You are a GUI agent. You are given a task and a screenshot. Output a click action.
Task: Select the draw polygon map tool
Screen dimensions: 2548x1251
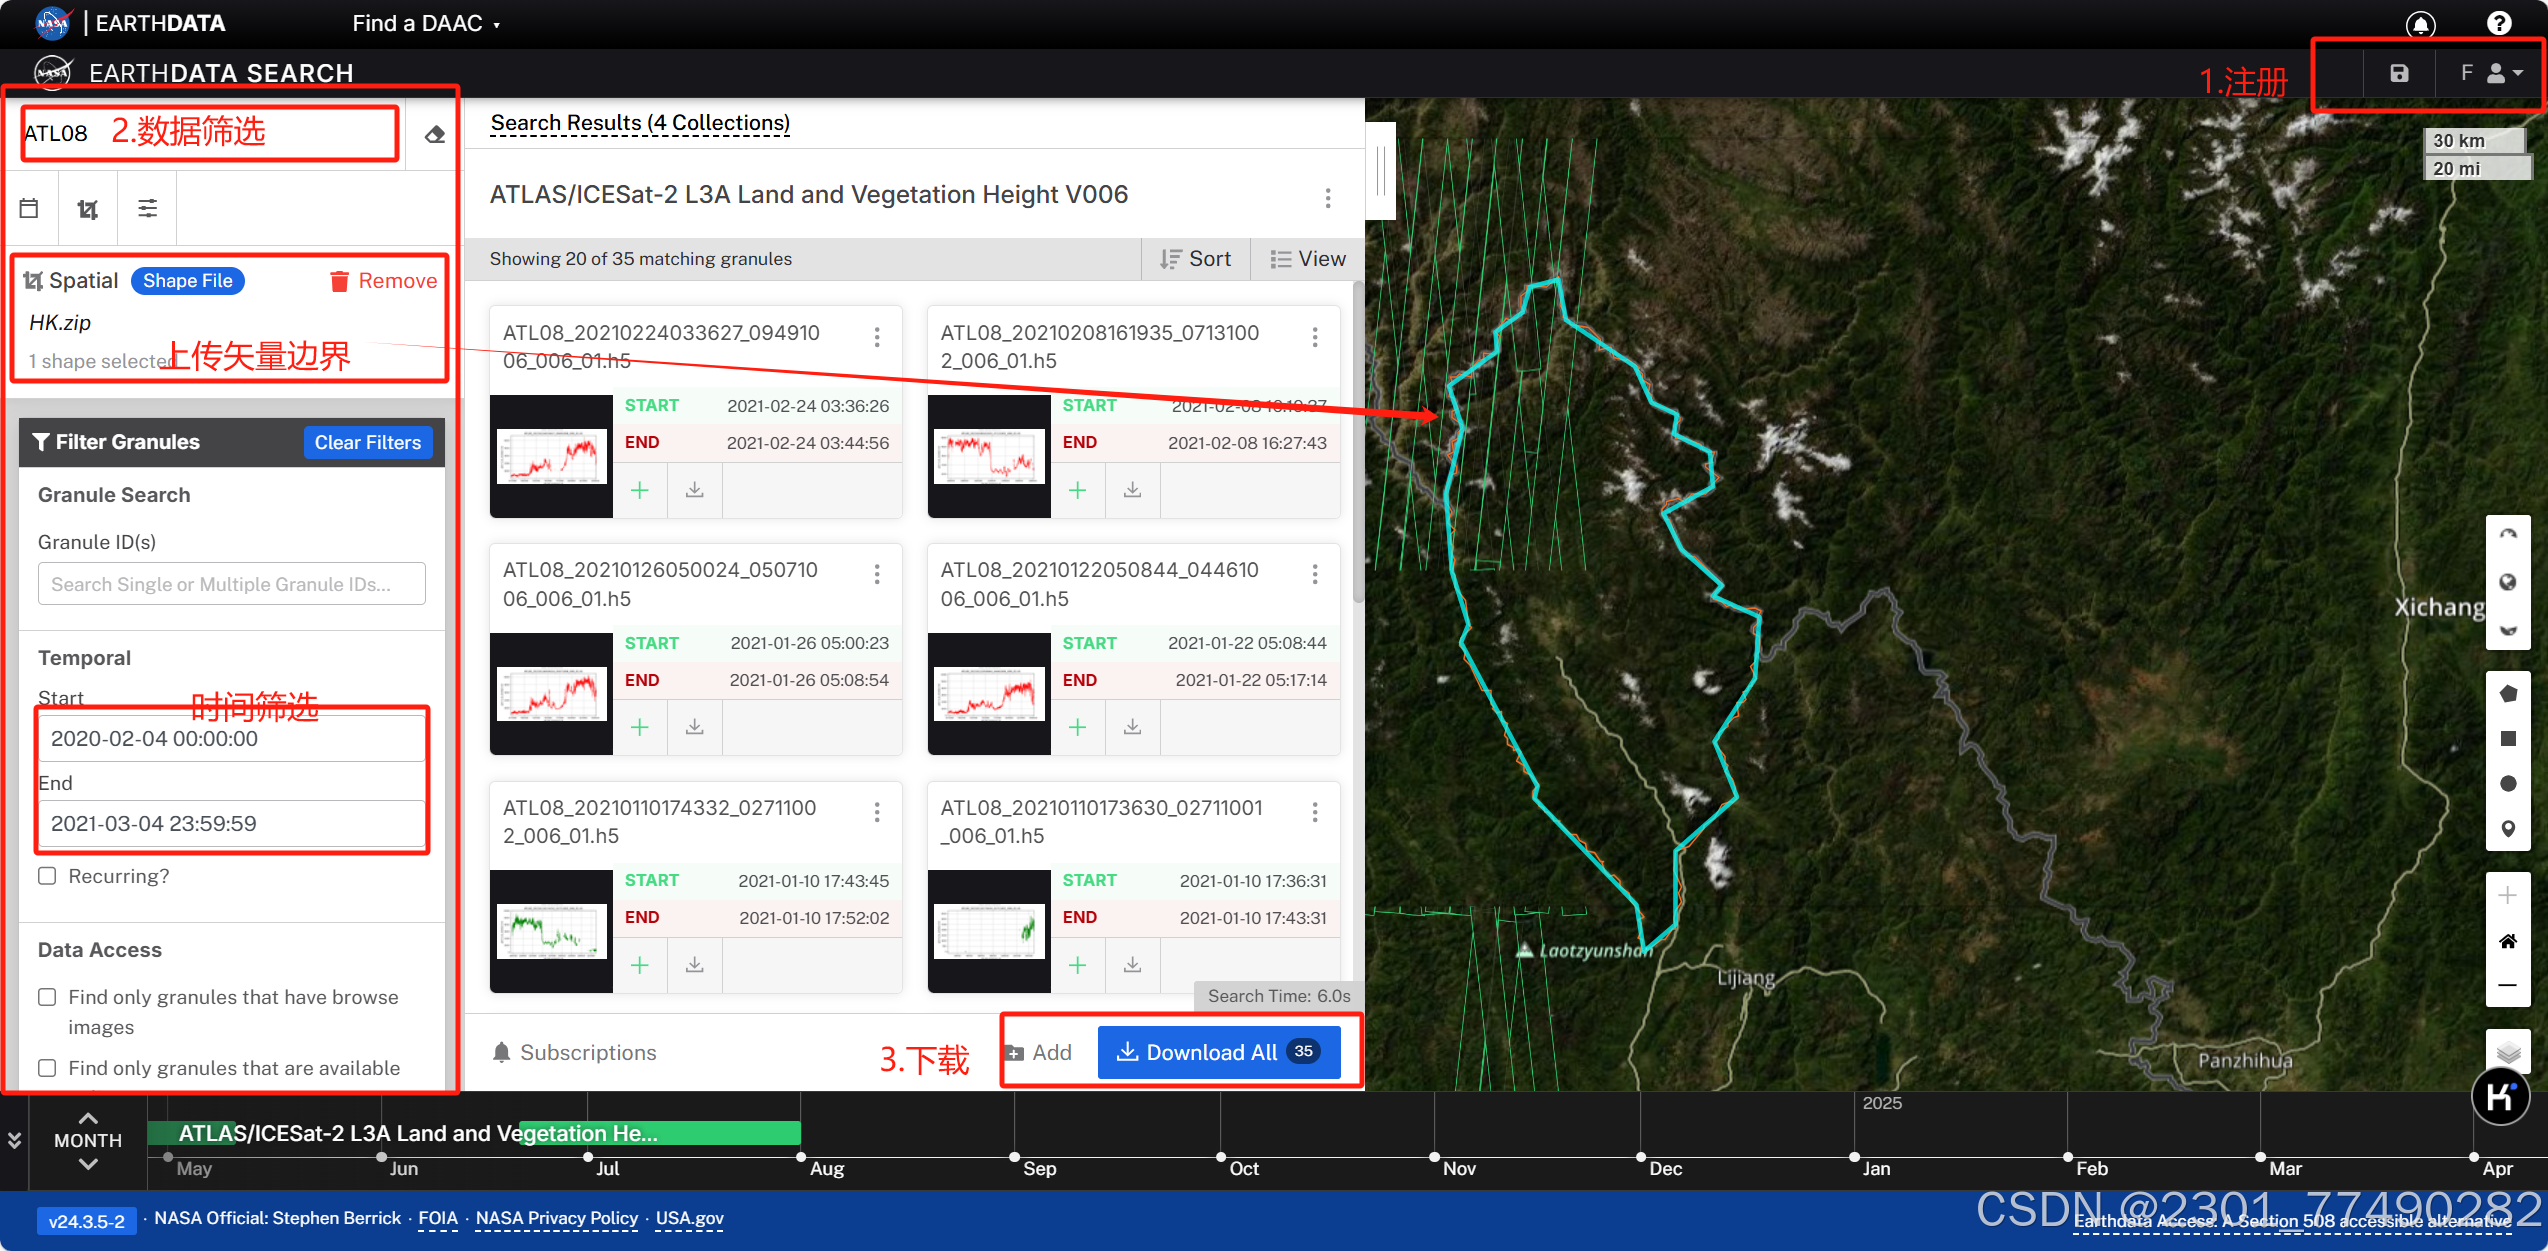tap(2508, 694)
